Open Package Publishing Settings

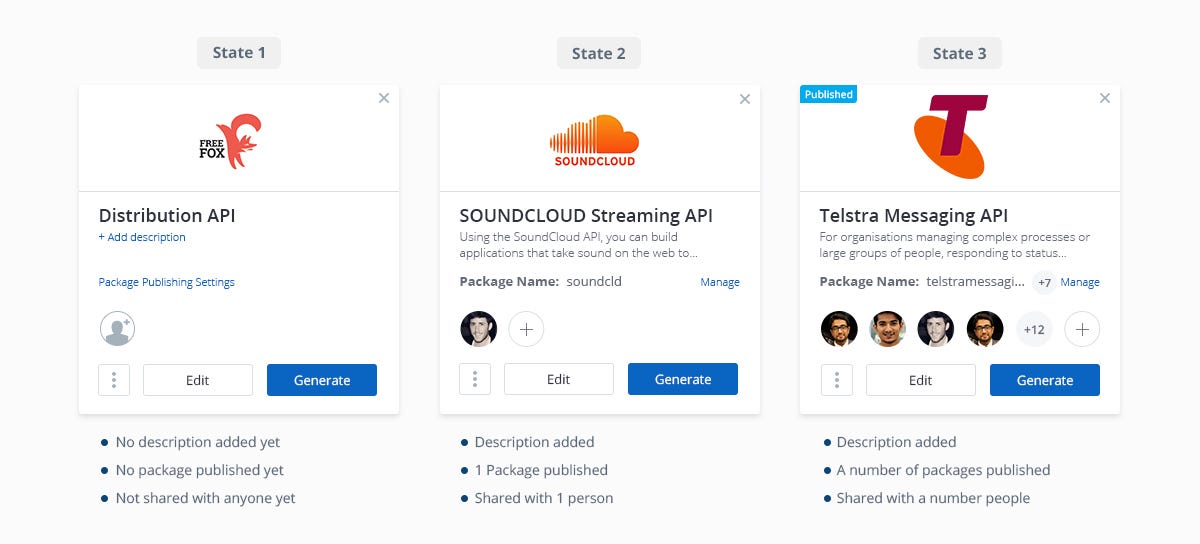(166, 282)
